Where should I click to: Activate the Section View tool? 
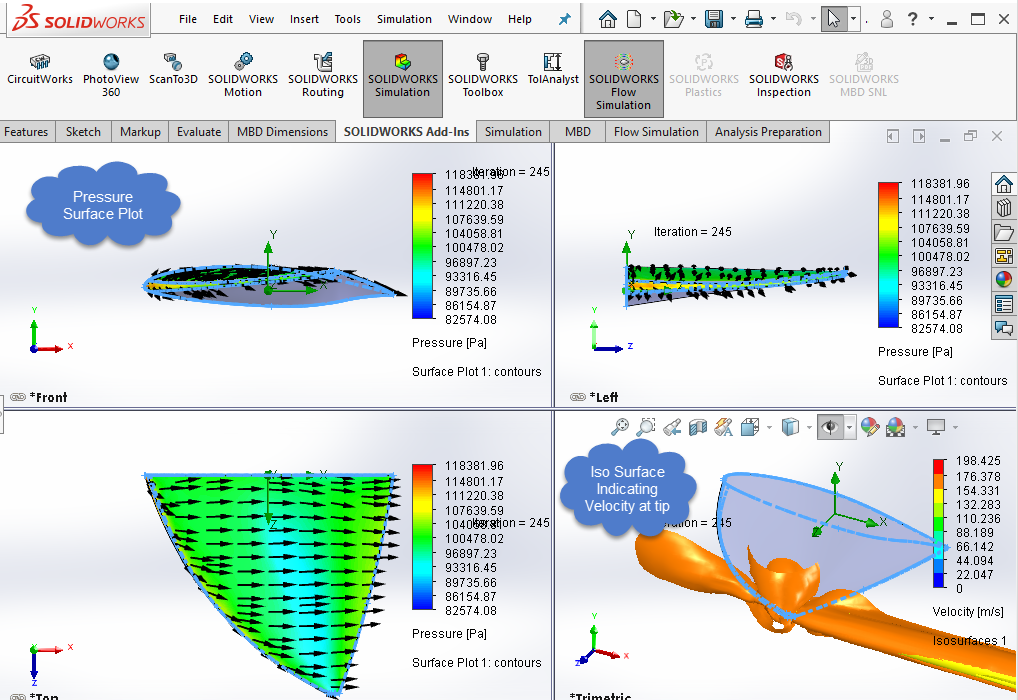pos(697,426)
